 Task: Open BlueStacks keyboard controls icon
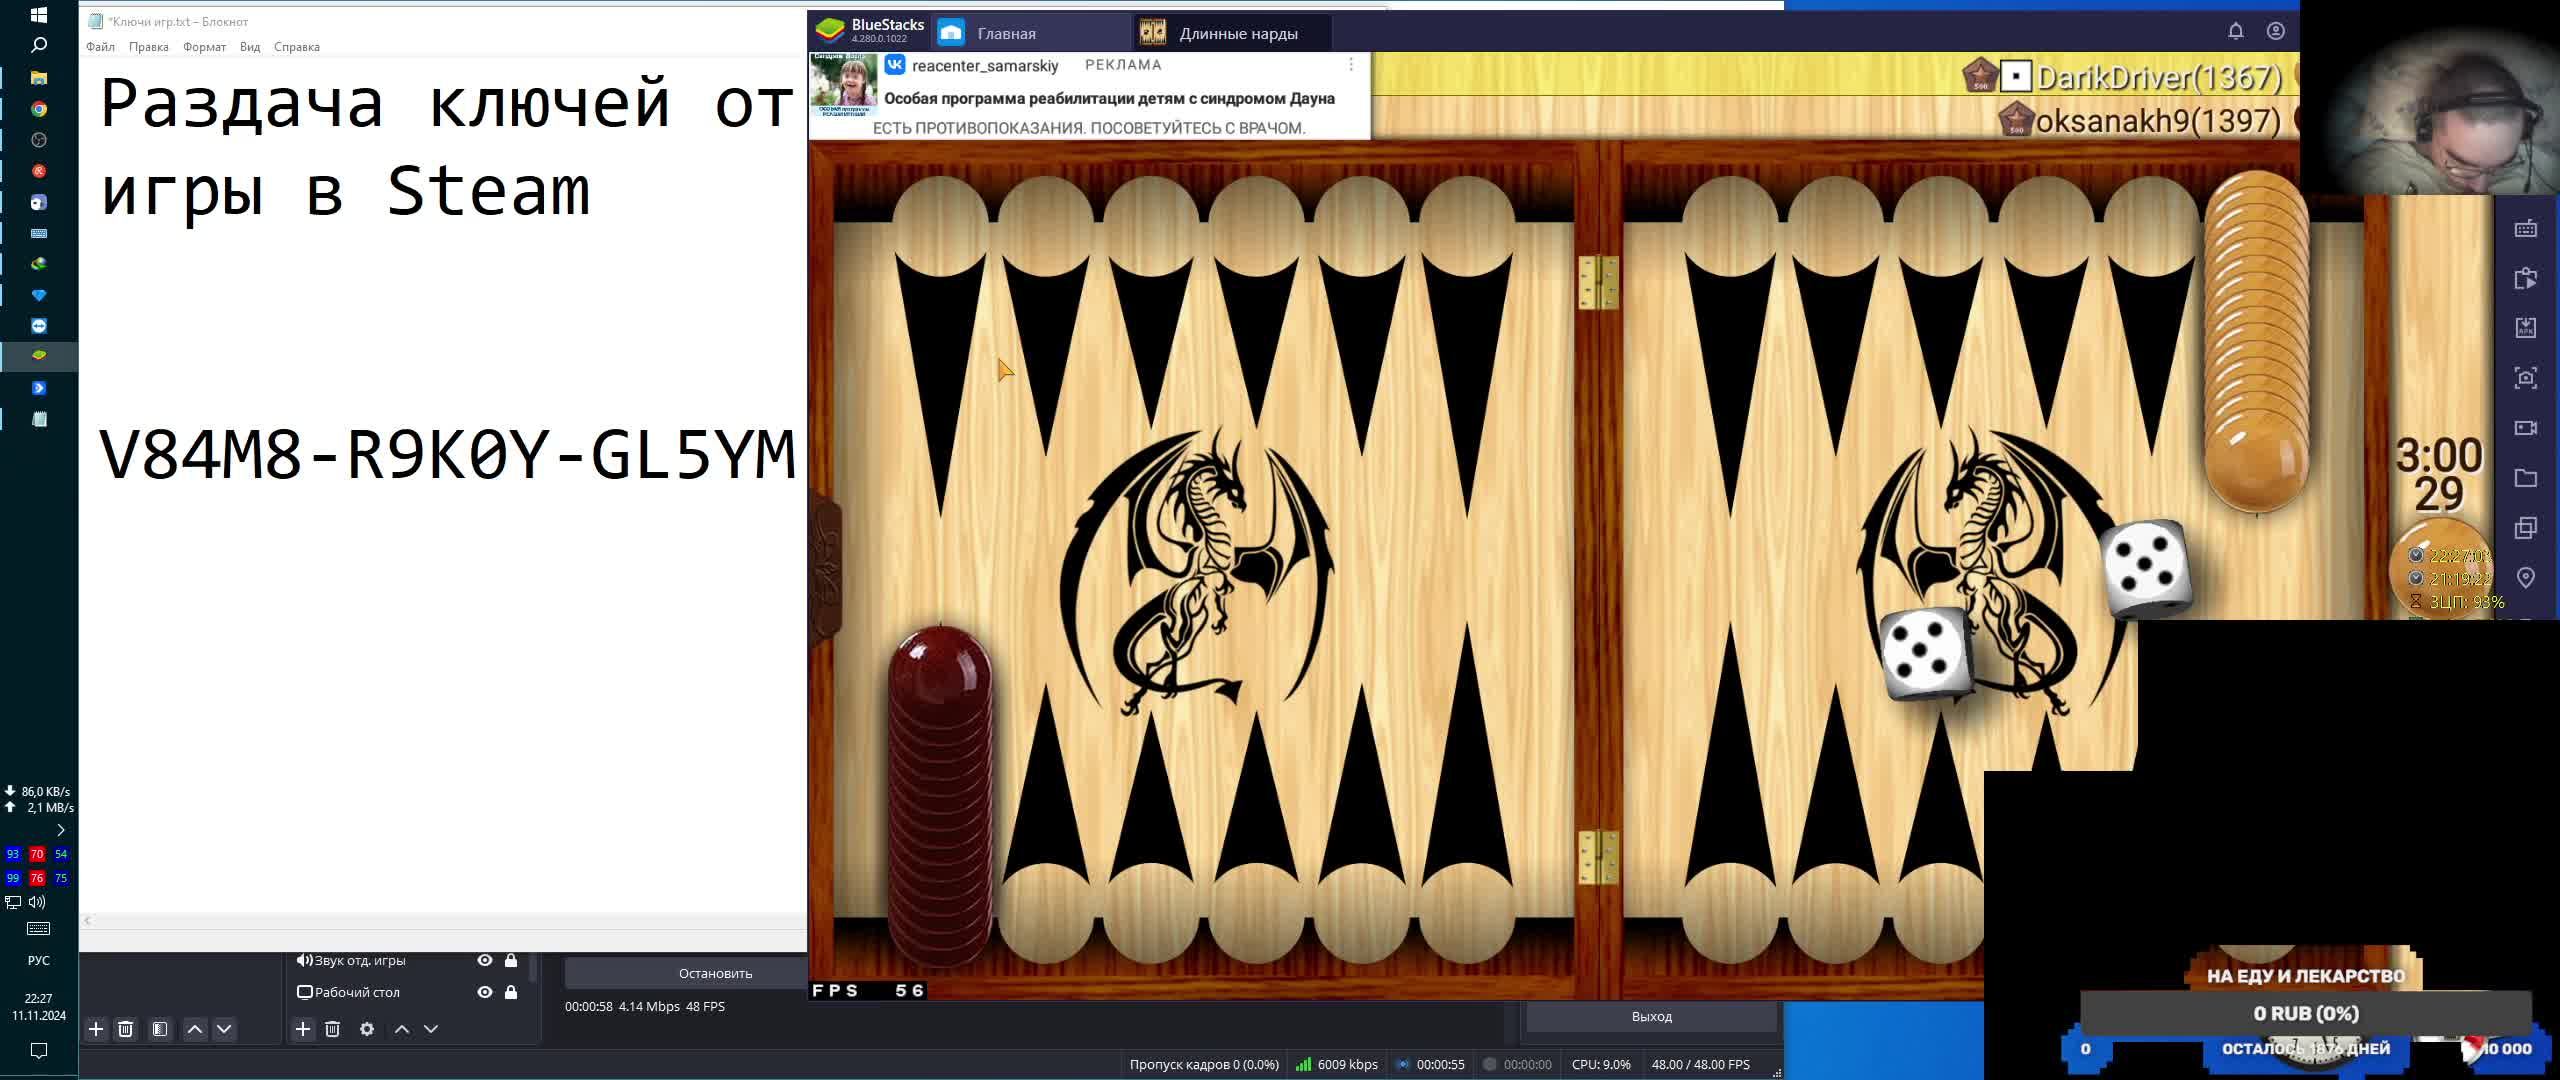click(2526, 229)
